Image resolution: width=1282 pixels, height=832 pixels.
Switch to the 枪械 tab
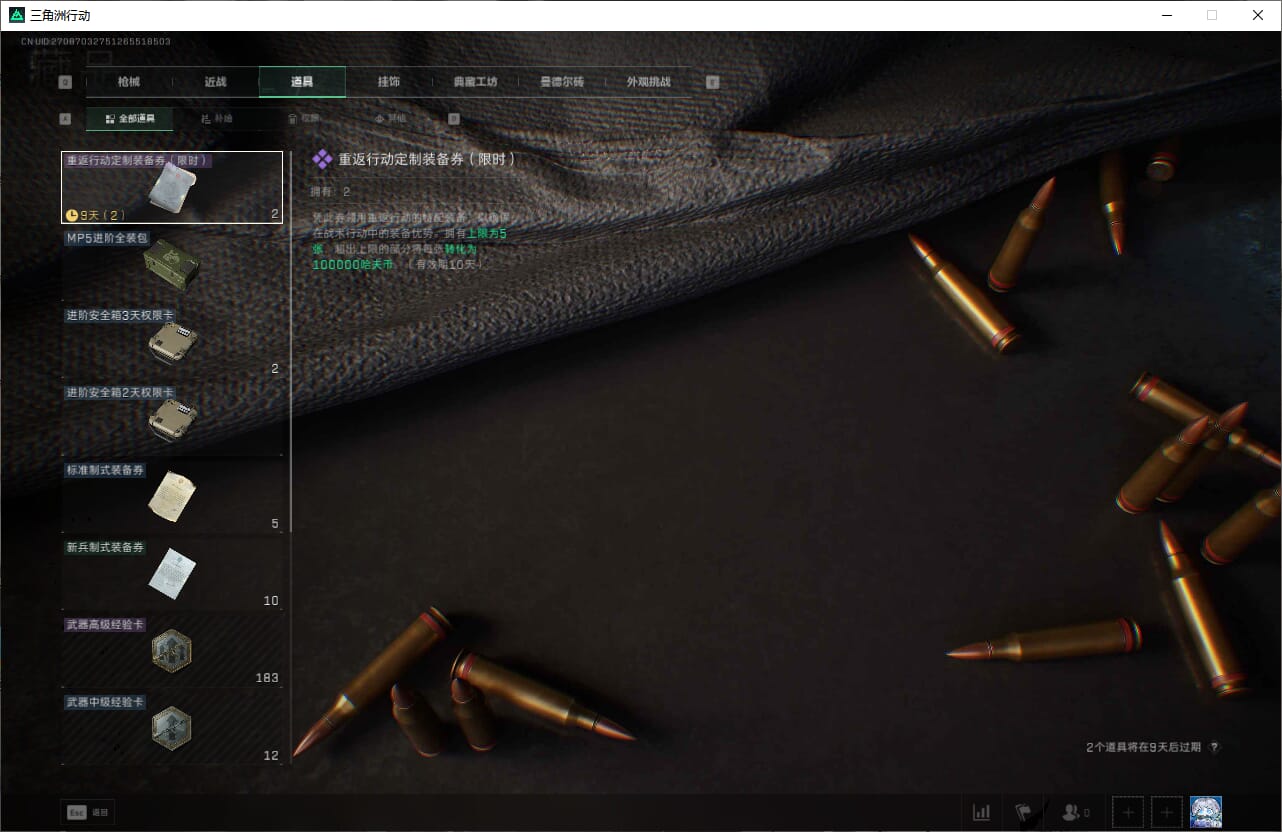(x=129, y=82)
